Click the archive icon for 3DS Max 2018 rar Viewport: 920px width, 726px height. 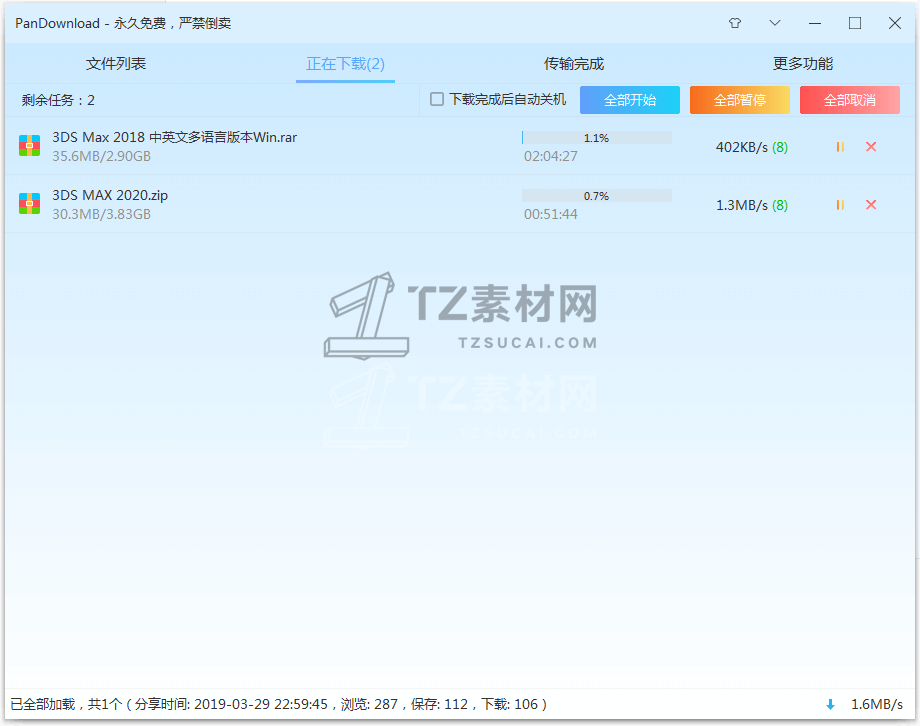point(29,146)
